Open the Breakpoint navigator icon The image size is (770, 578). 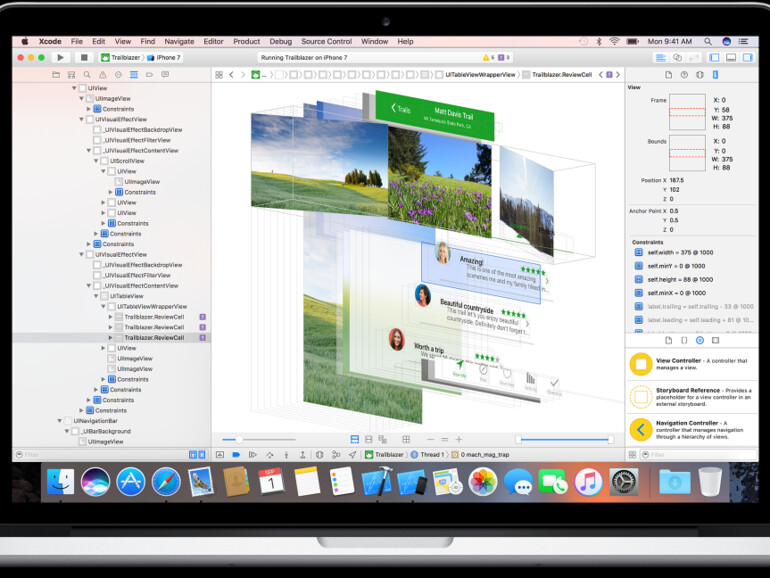click(149, 75)
